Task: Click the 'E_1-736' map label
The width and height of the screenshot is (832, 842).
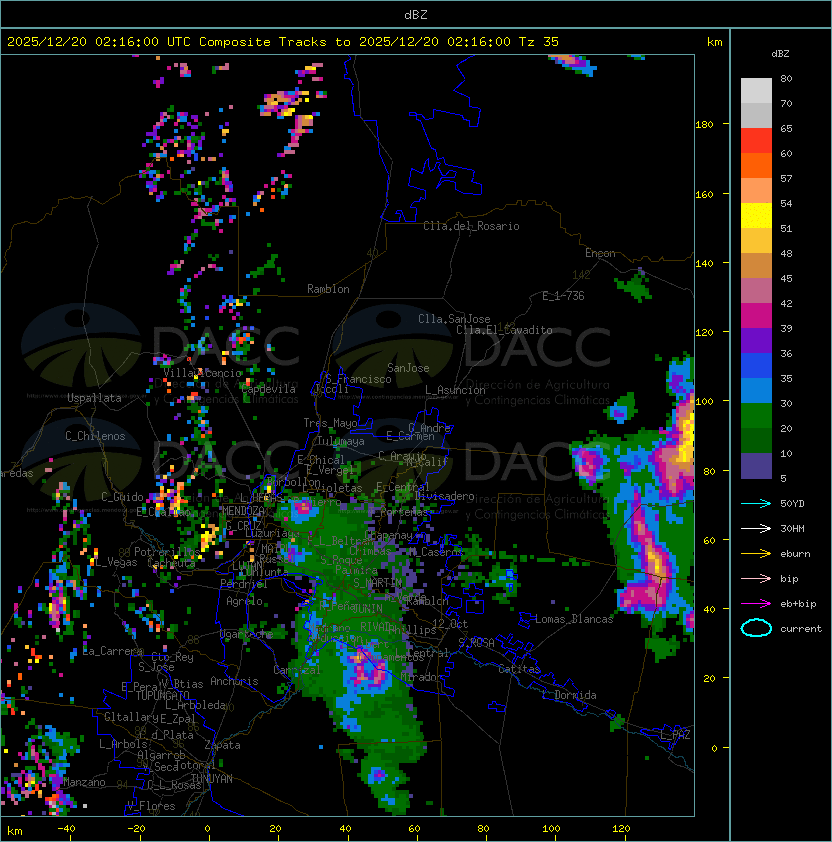Action: coord(563,296)
